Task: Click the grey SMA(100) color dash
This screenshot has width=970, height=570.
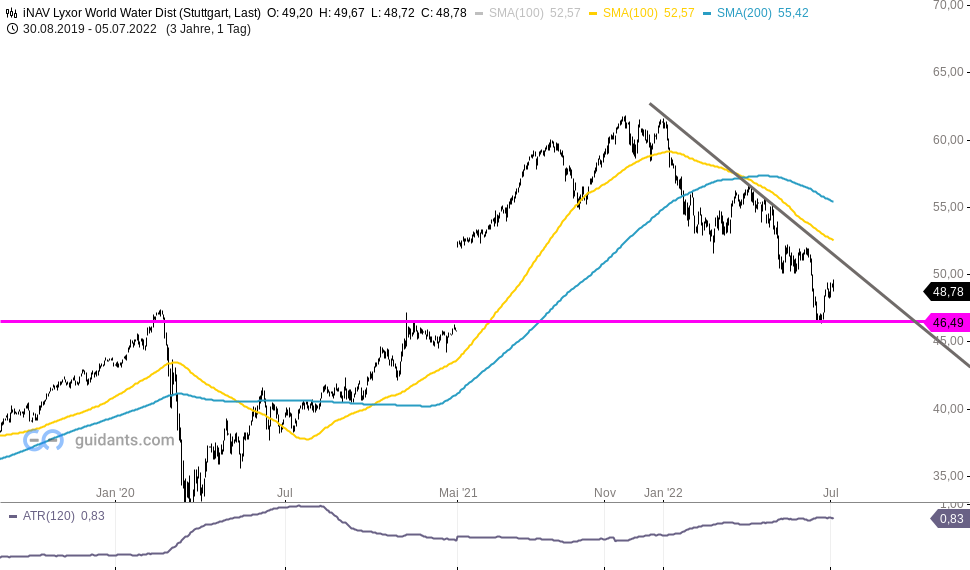Action: [479, 13]
